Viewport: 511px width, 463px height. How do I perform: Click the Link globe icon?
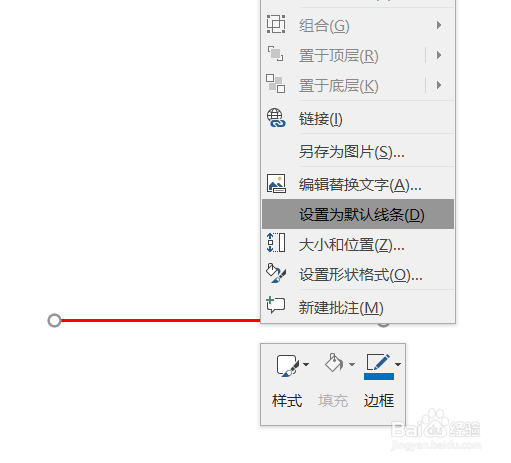pos(276,118)
